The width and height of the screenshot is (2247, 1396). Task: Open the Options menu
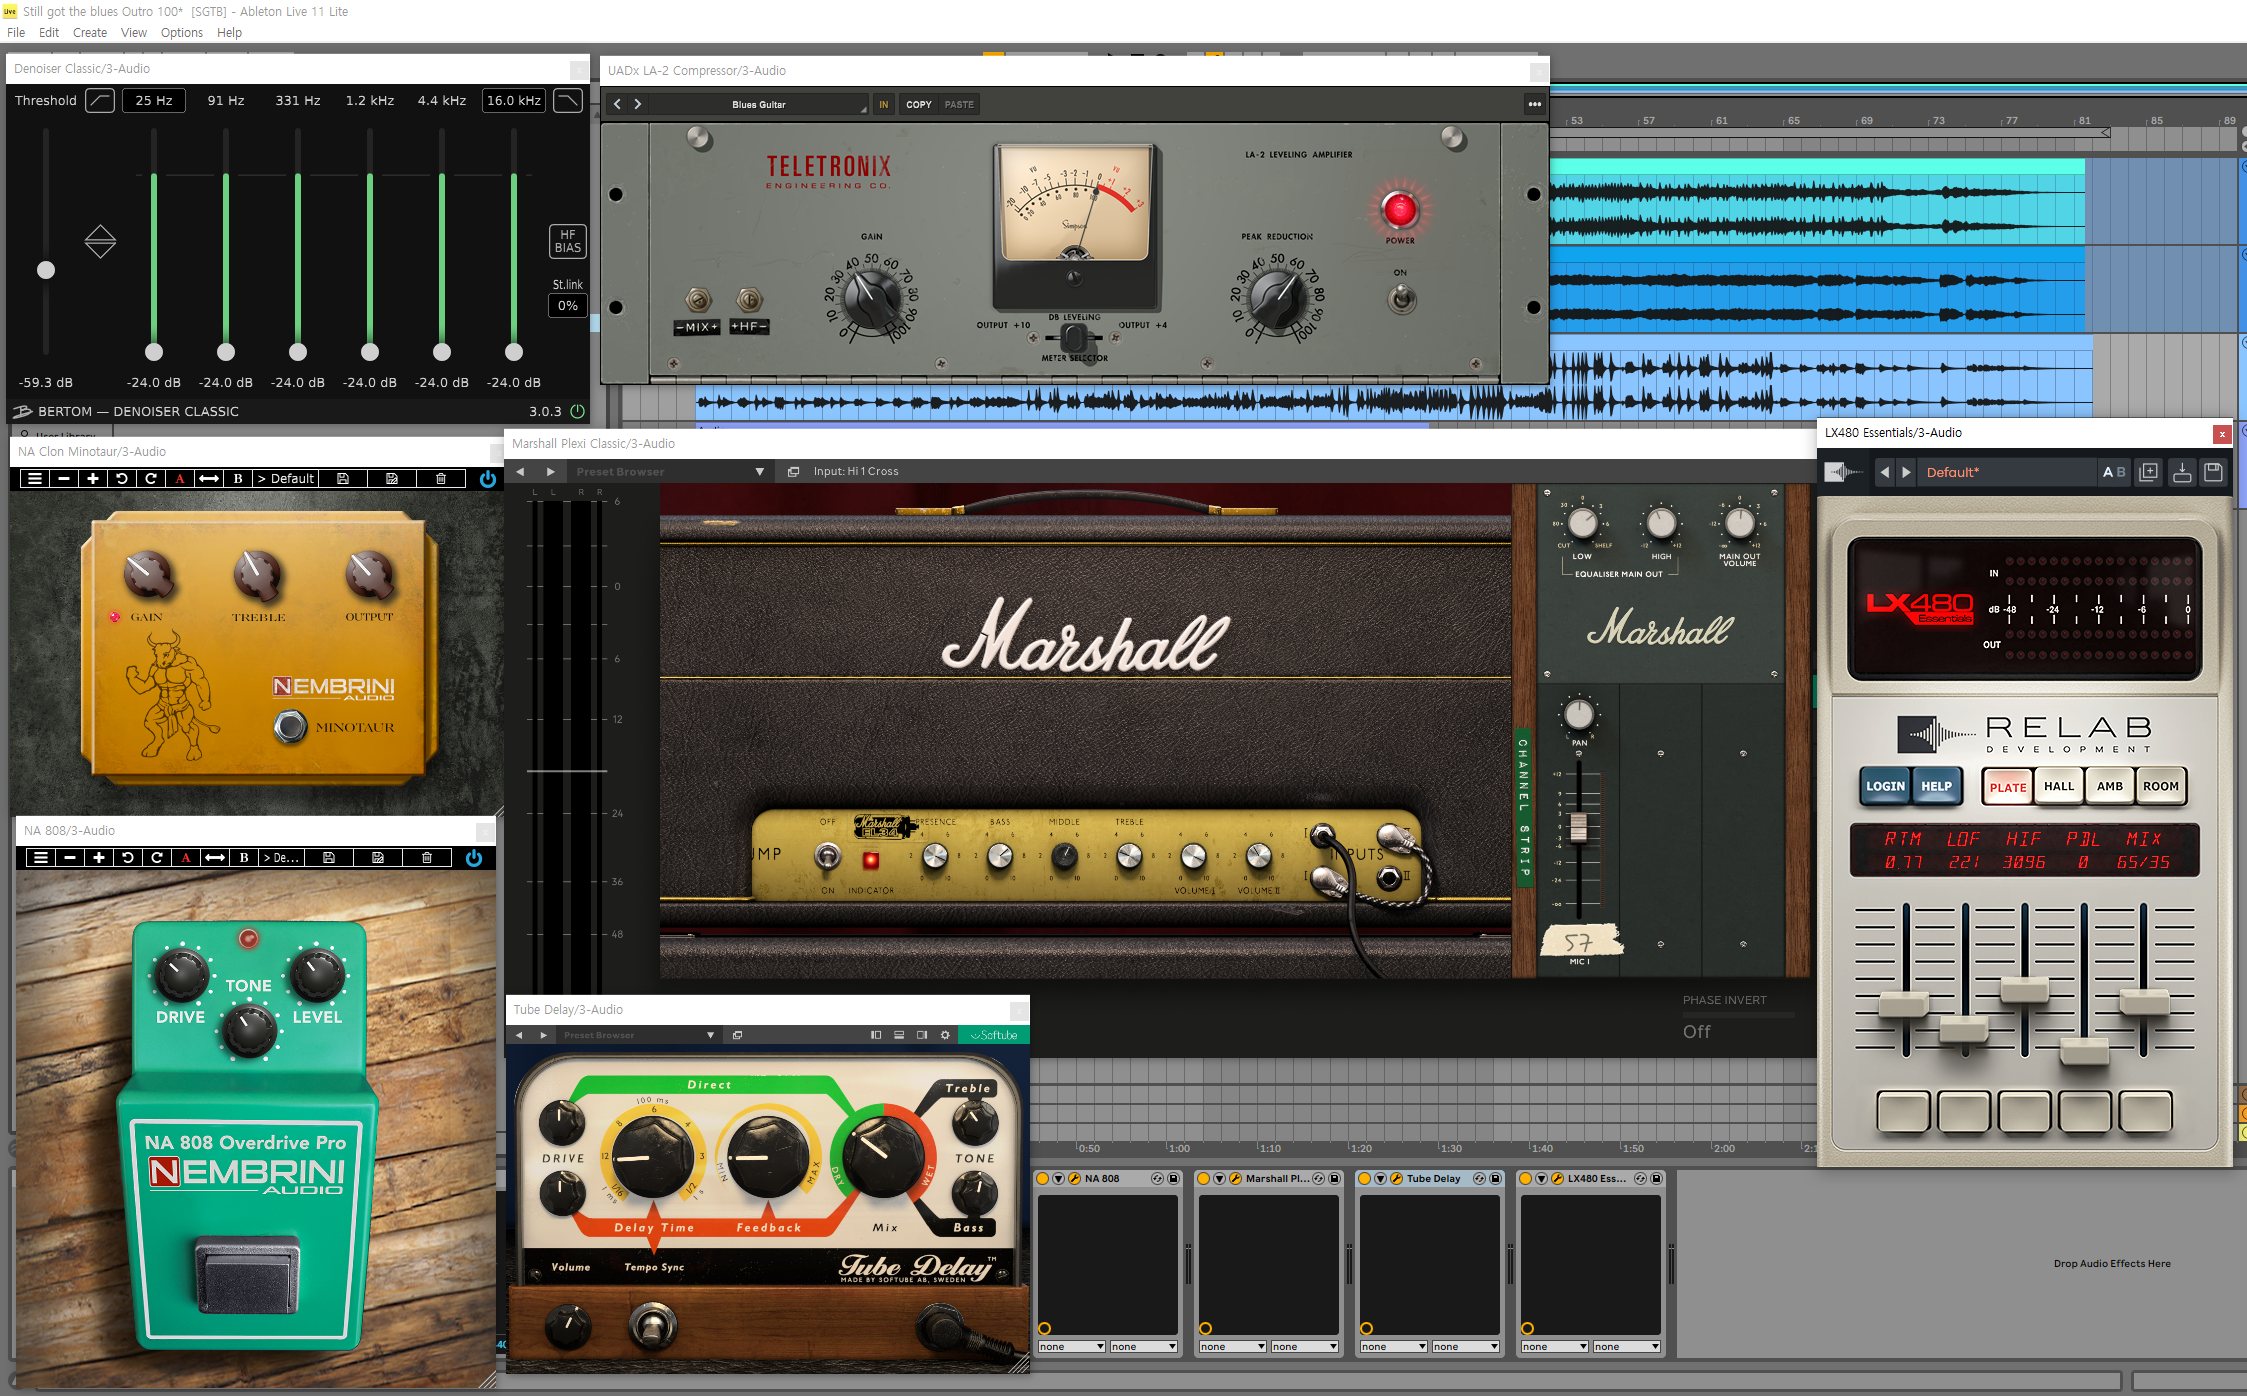click(181, 33)
